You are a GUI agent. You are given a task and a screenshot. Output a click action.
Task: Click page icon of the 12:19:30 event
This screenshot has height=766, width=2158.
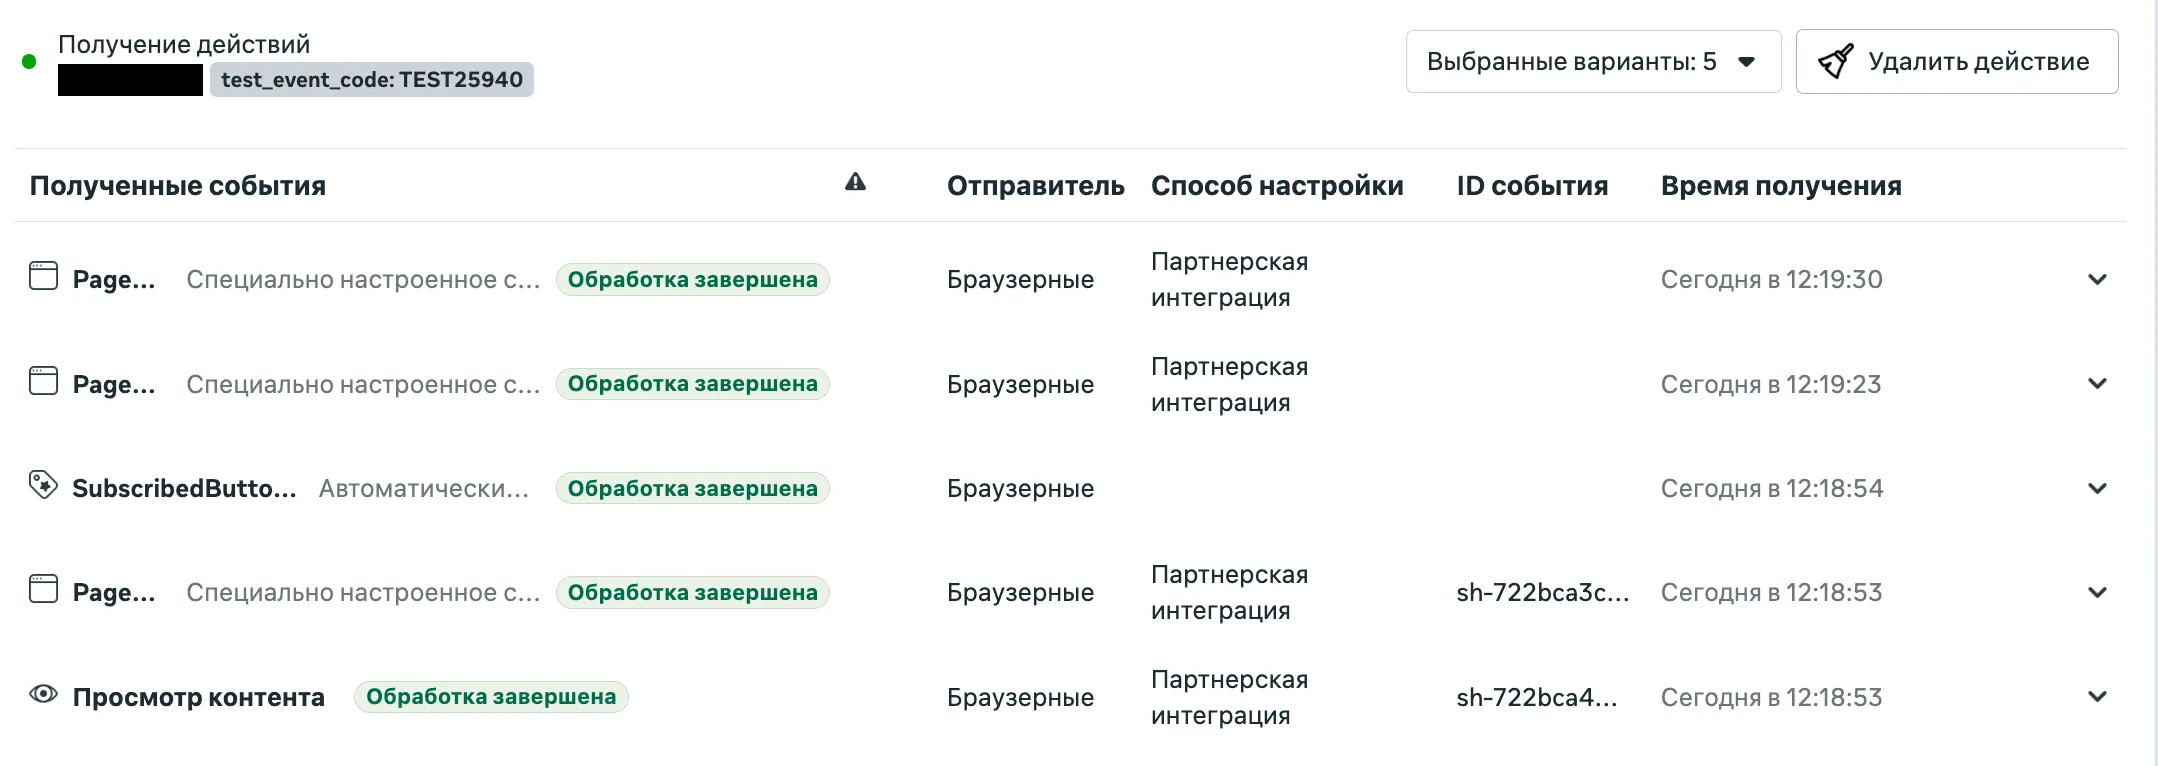pyautogui.click(x=43, y=276)
